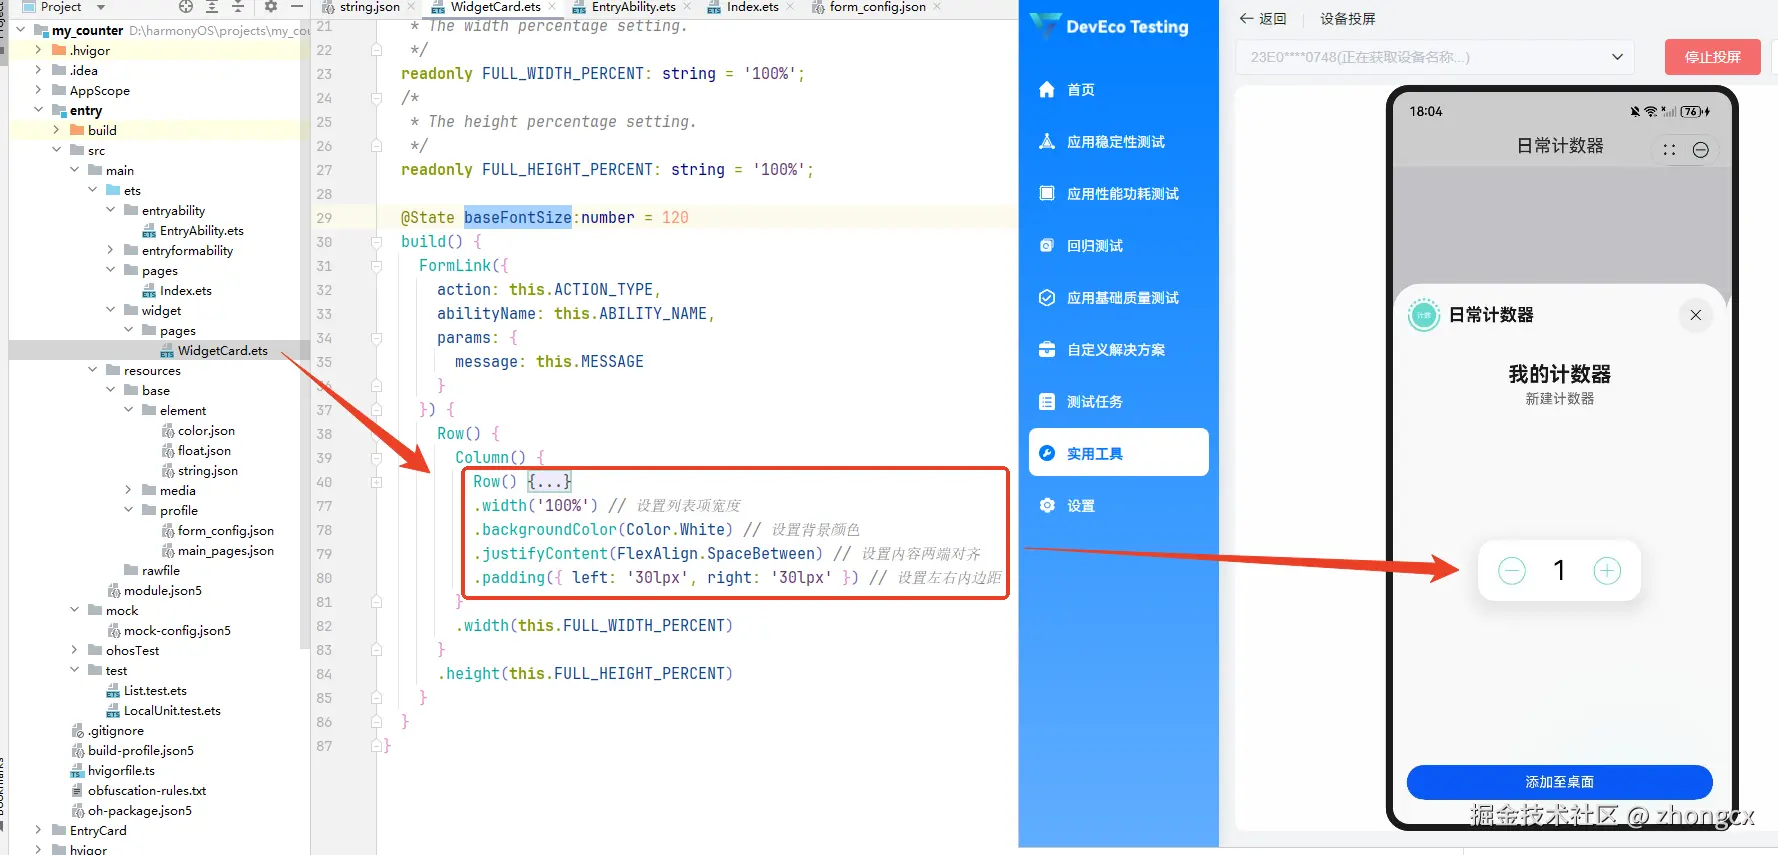This screenshot has width=1778, height=855.
Task: Click the four-dot menu icon on phone
Action: [1669, 150]
